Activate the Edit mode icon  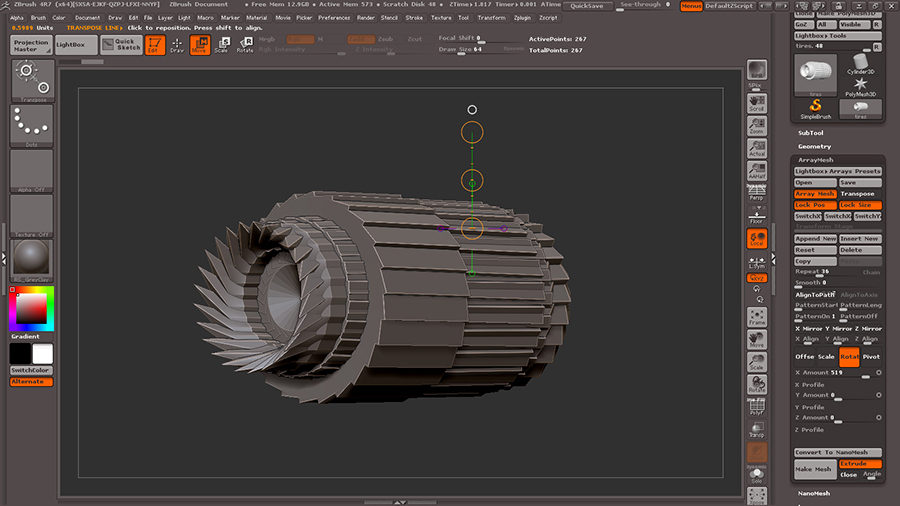155,45
